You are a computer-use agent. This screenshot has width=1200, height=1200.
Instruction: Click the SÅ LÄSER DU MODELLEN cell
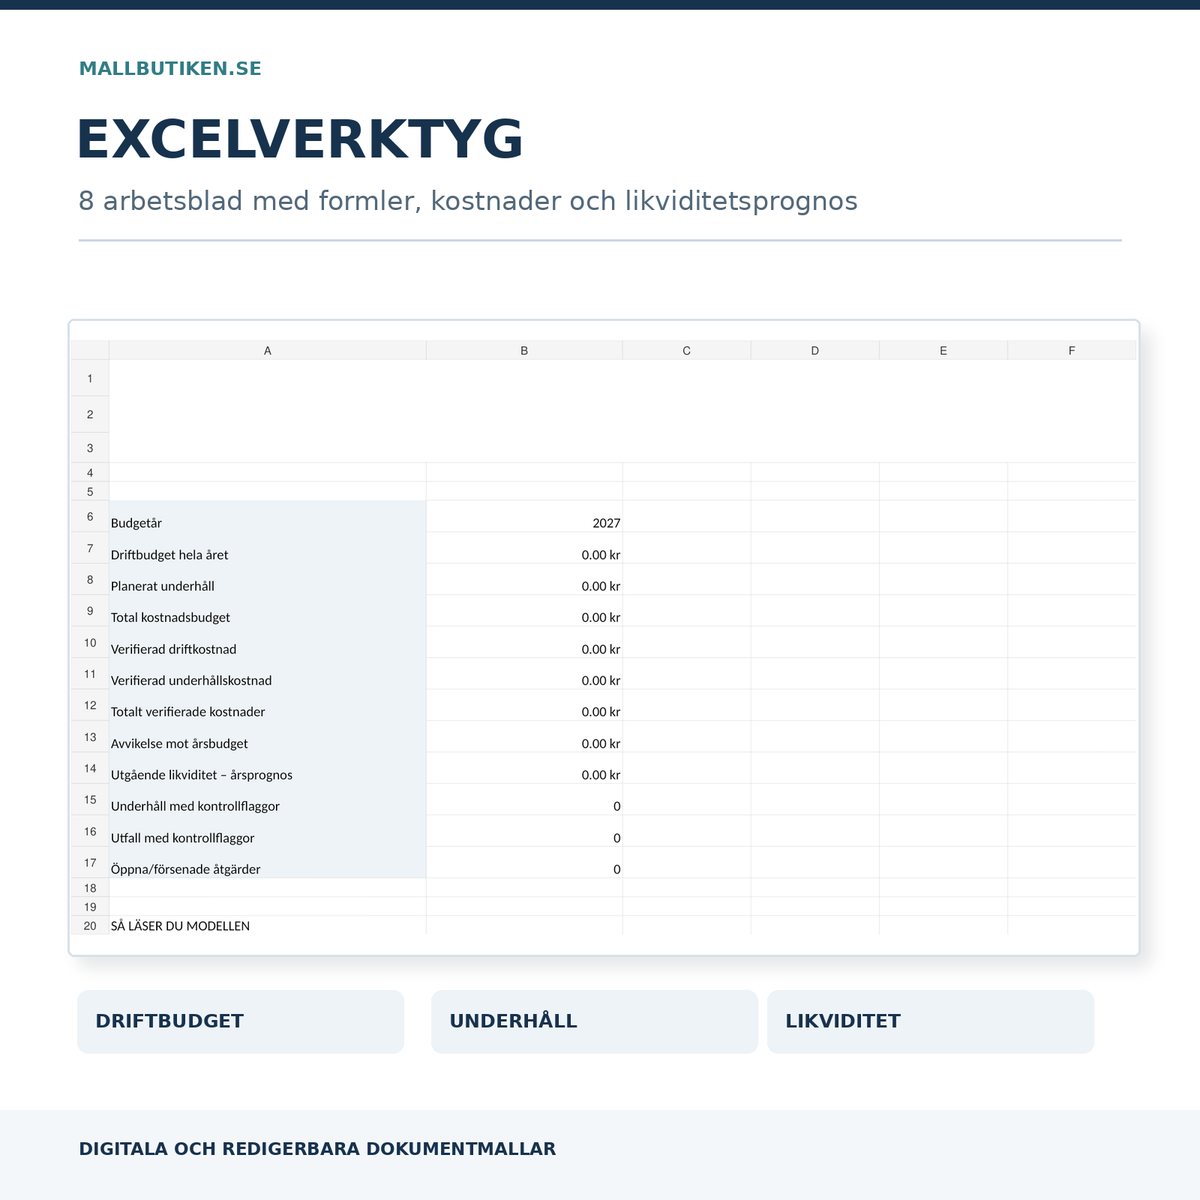tap(267, 926)
